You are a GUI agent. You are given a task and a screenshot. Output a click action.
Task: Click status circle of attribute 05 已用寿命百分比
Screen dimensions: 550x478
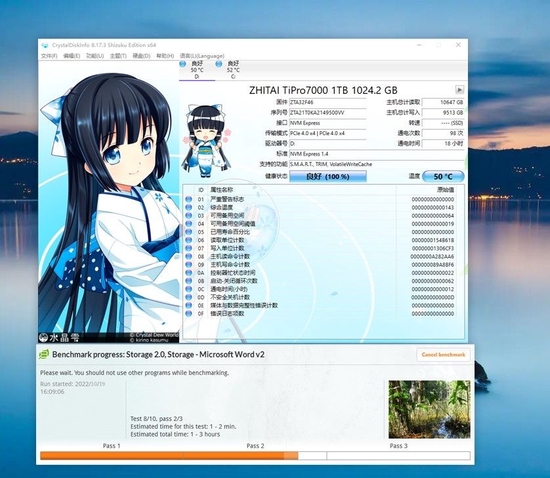point(189,232)
